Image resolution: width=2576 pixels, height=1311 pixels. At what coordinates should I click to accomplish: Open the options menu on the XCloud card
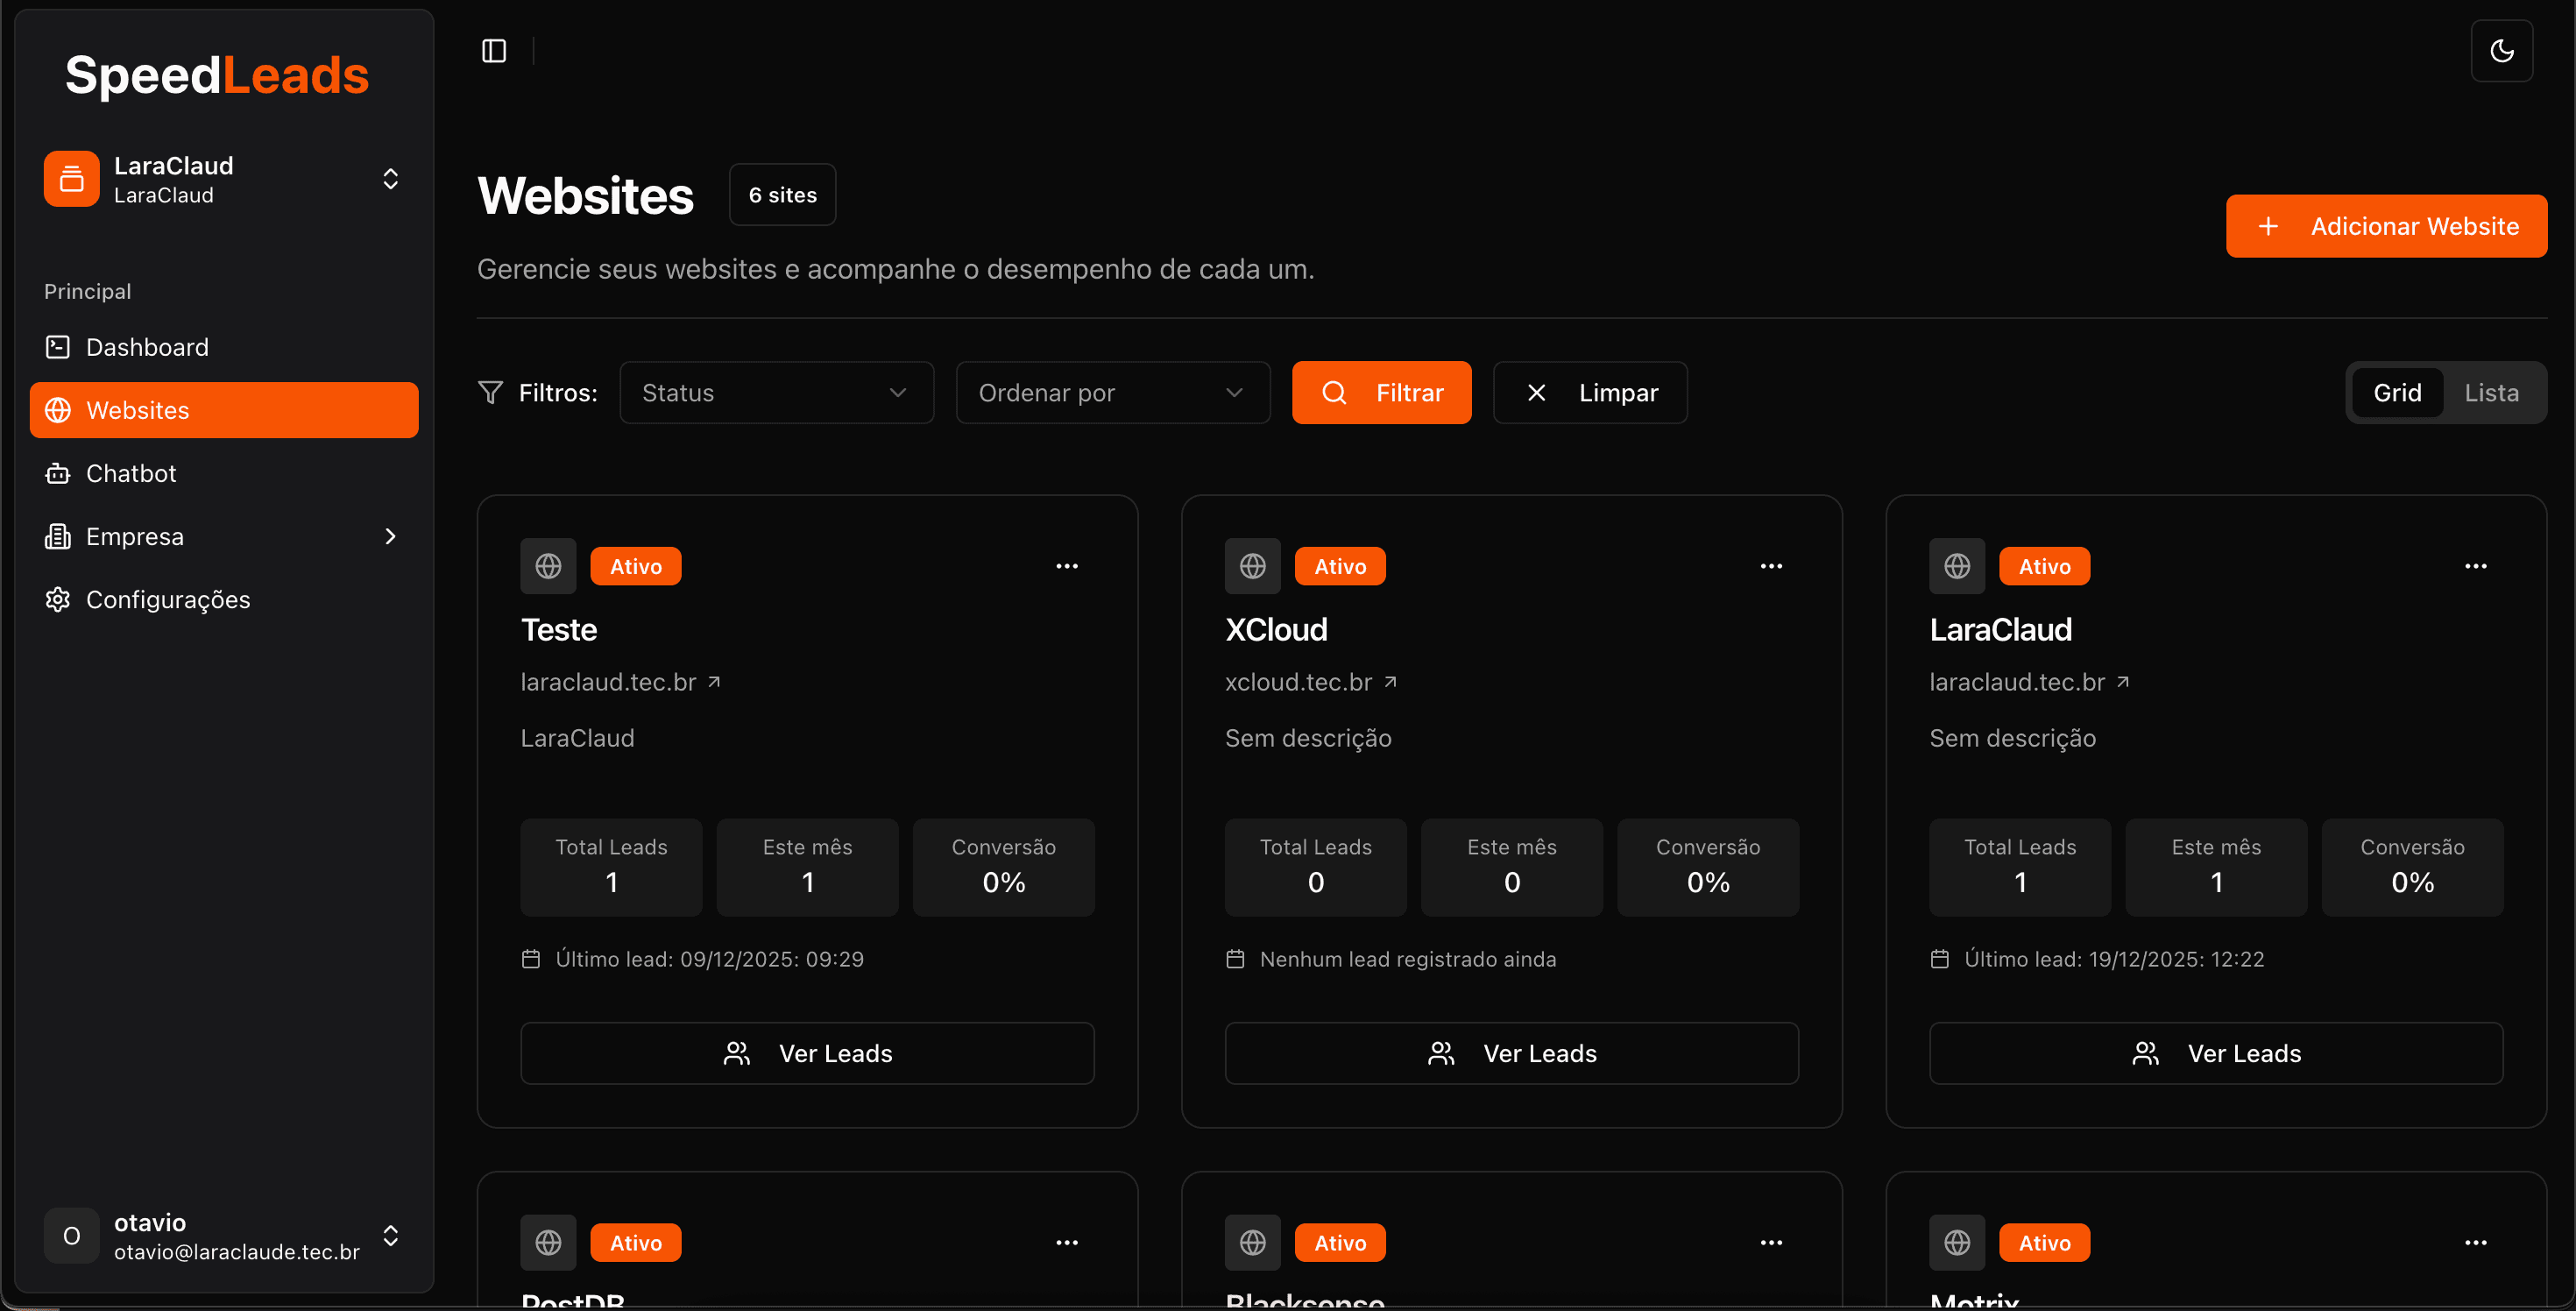[x=1770, y=565]
